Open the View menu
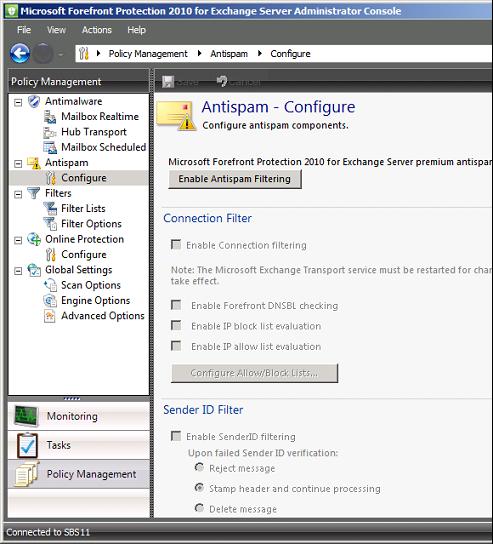Image resolution: width=493 pixels, height=544 pixels. (56, 30)
